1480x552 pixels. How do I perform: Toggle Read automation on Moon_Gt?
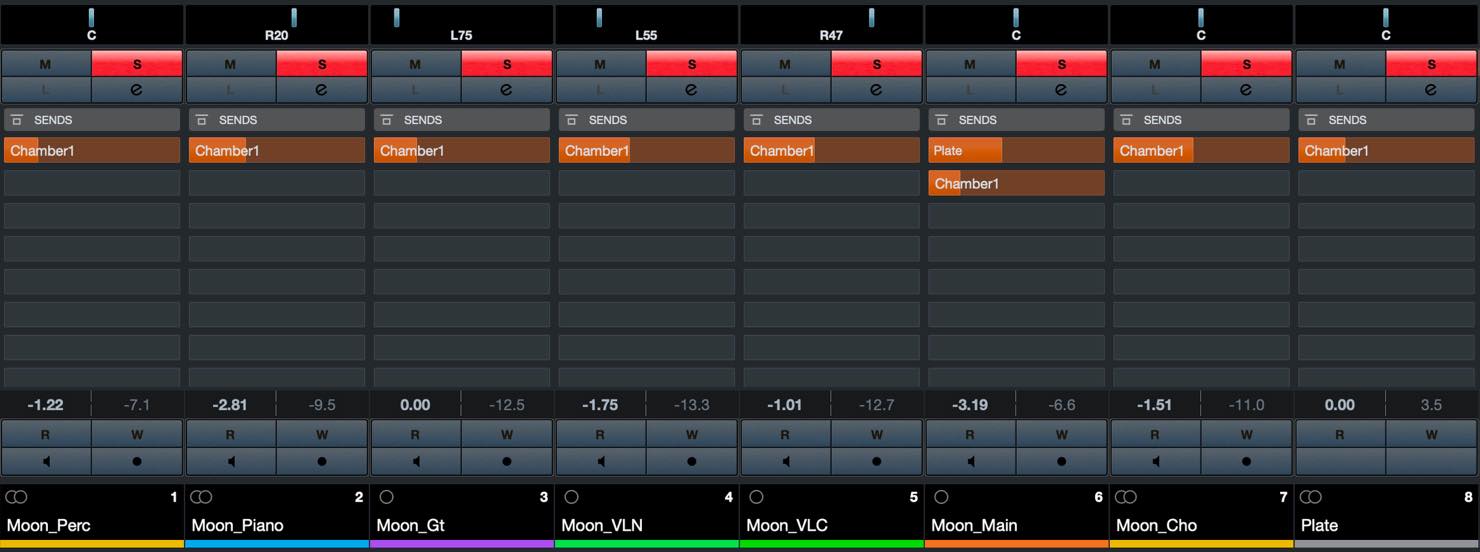[416, 434]
